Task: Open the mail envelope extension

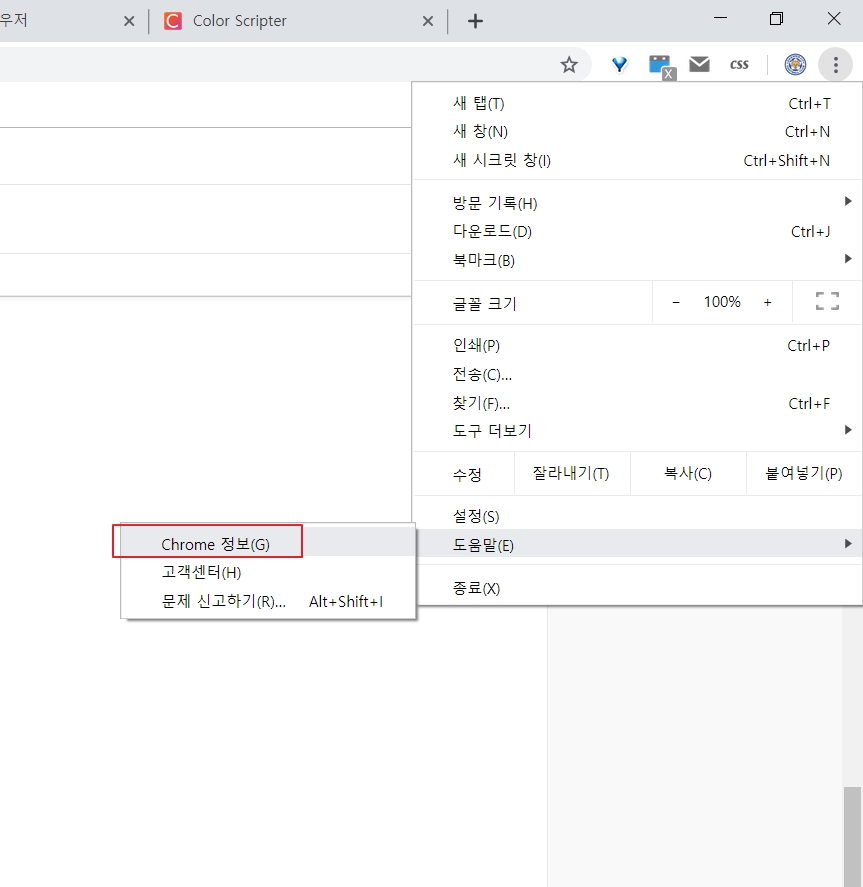Action: click(x=700, y=64)
